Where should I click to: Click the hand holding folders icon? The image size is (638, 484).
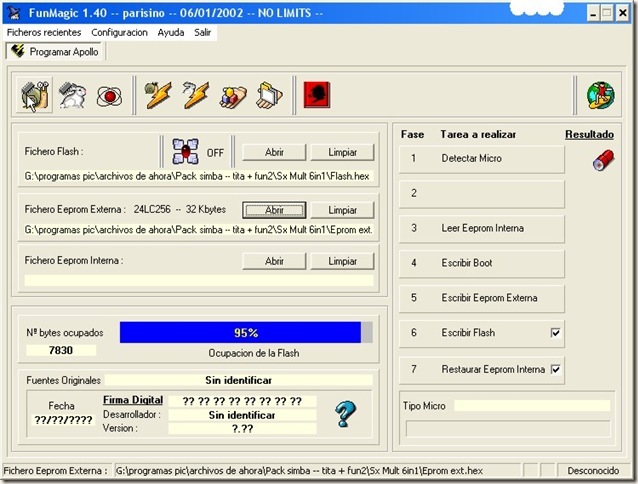(x=269, y=96)
